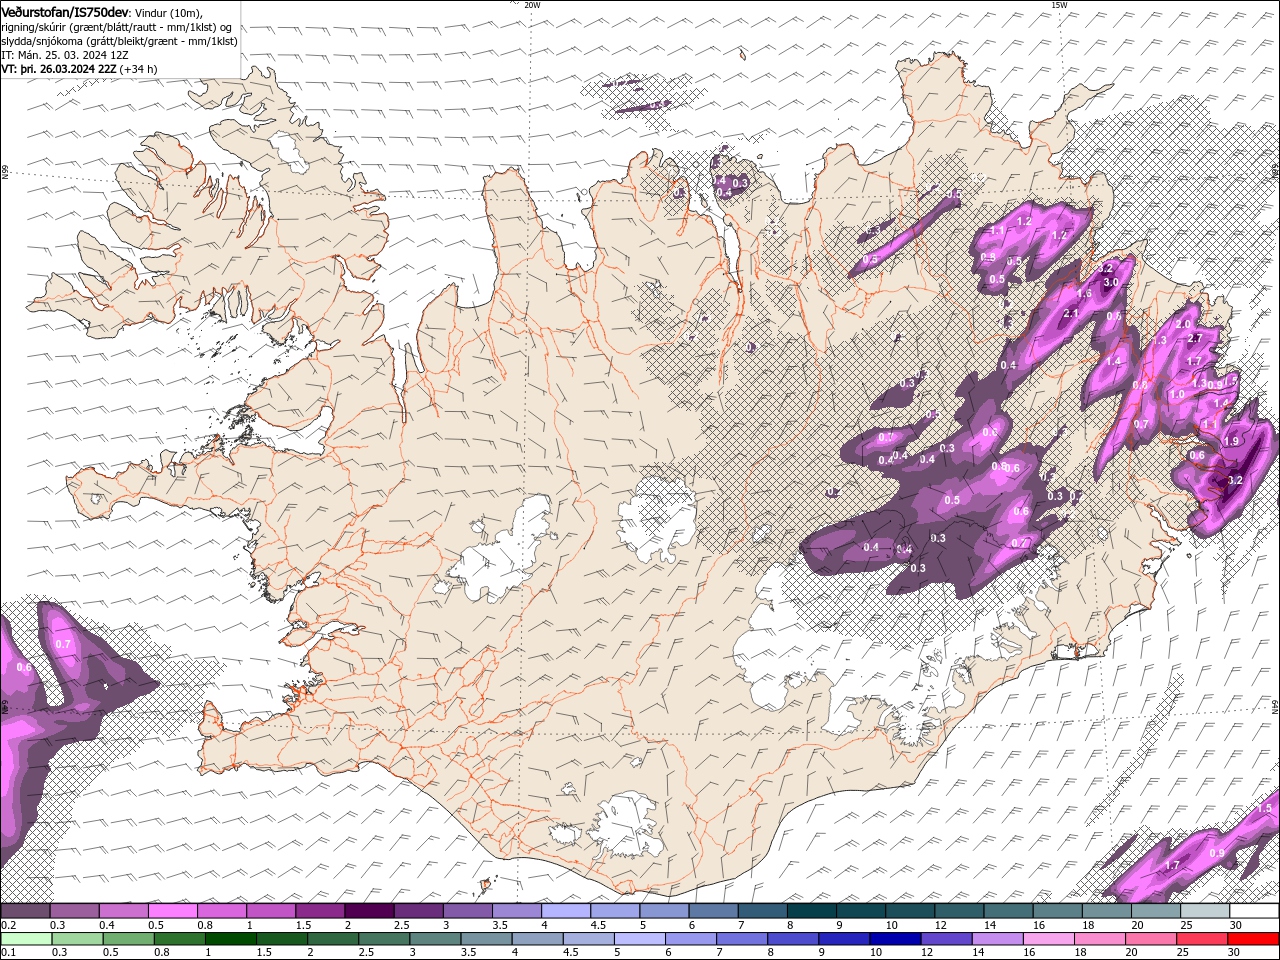Select lower rain legend swatch between 1 and 1.5

tap(231, 939)
